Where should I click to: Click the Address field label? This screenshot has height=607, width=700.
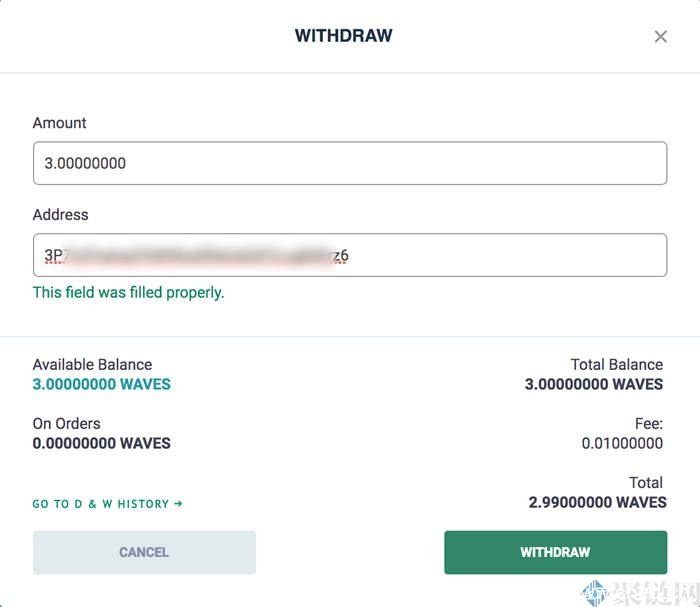[x=60, y=215]
